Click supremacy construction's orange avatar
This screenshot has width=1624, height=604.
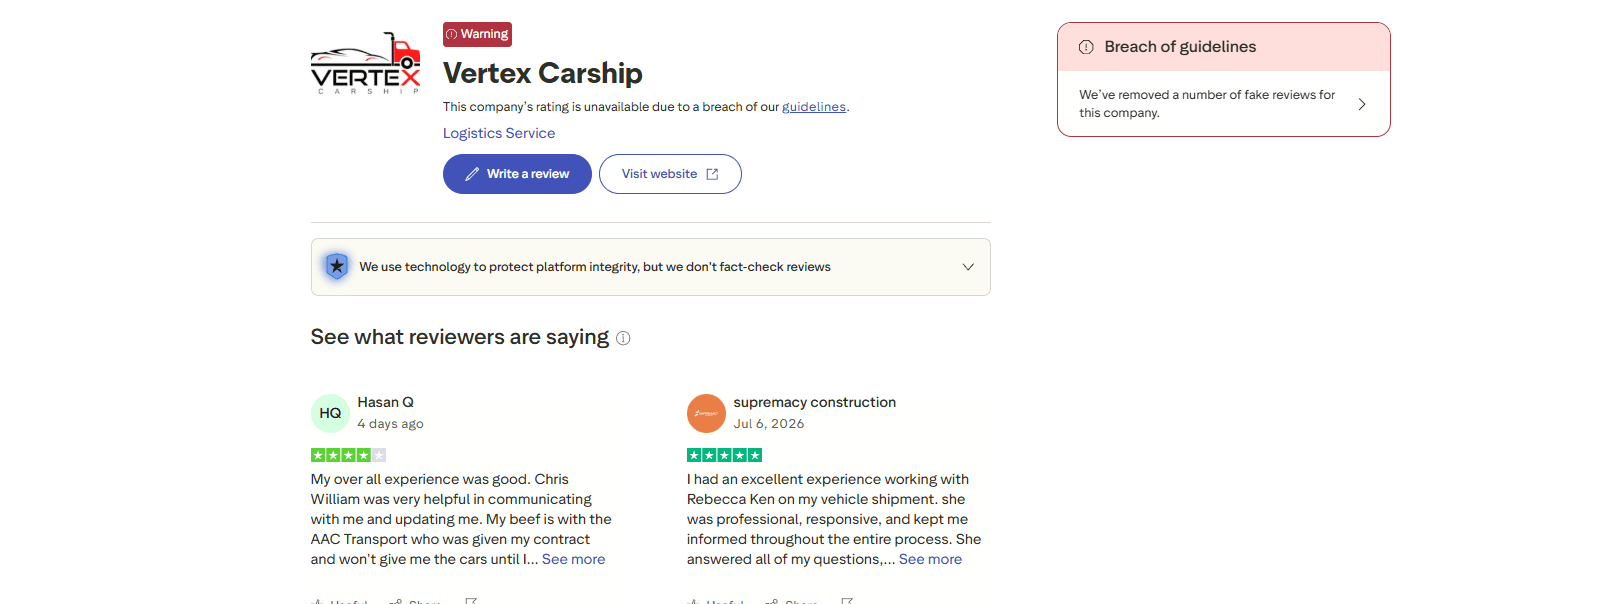click(x=706, y=413)
